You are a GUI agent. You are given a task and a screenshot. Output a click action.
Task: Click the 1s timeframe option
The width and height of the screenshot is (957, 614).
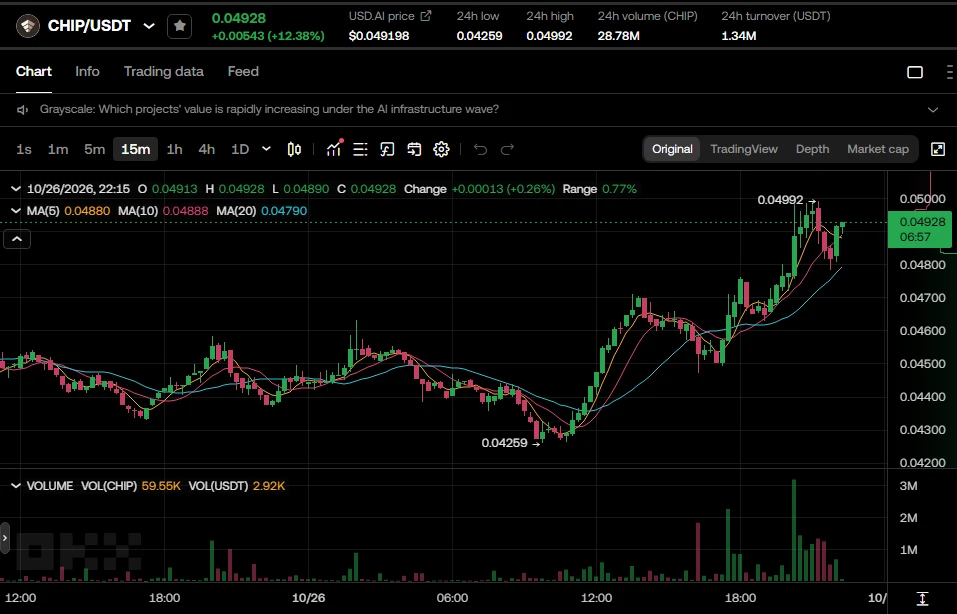(x=24, y=149)
